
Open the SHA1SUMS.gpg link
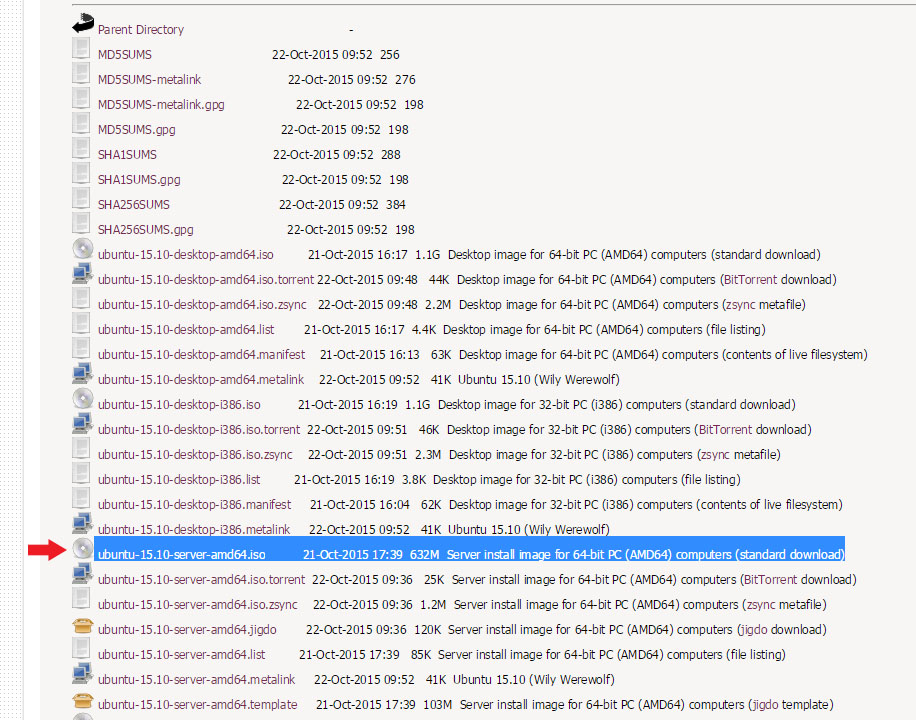[x=139, y=180]
